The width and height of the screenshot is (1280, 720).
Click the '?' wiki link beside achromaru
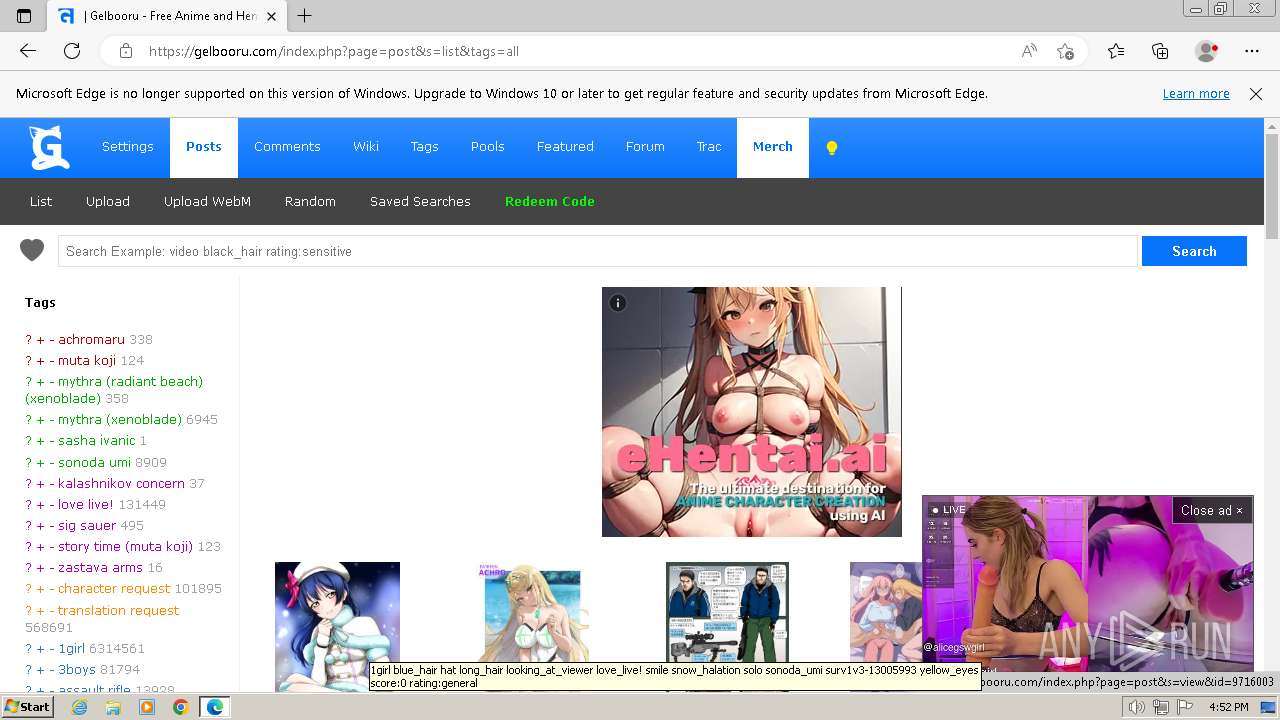point(29,339)
